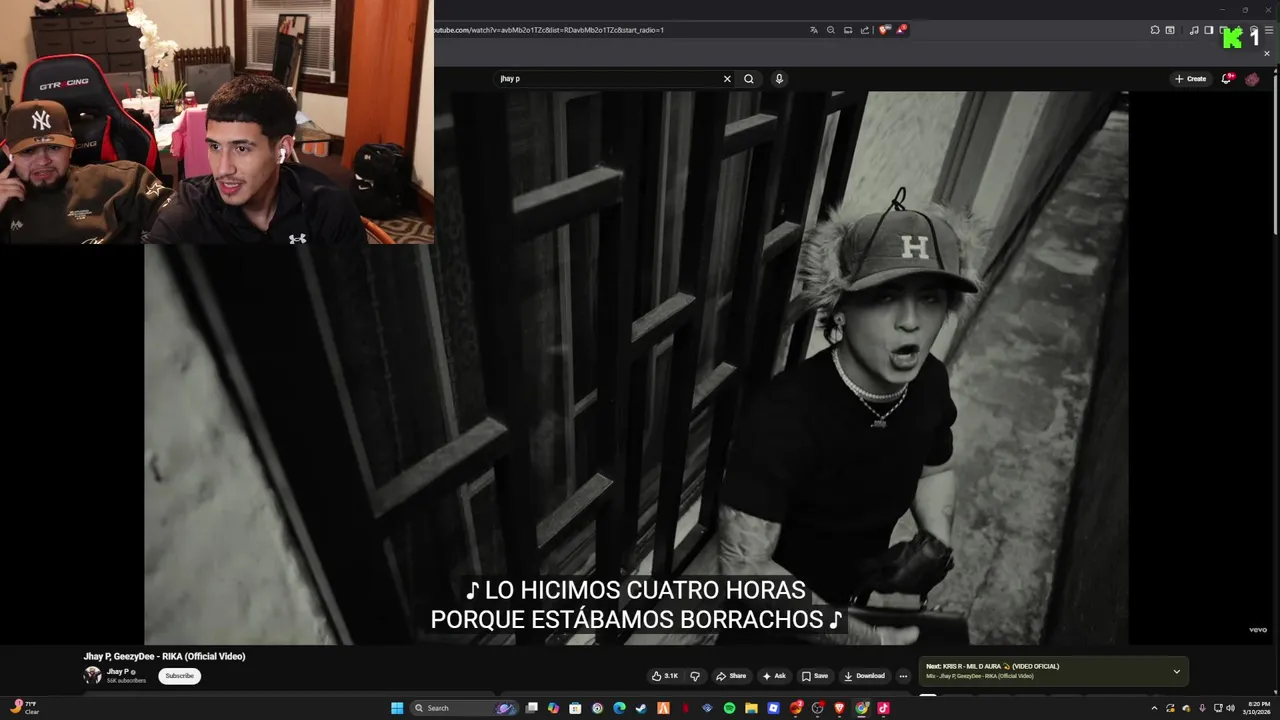Dislike the RIKA video
1280x720 pixels.
pos(695,676)
